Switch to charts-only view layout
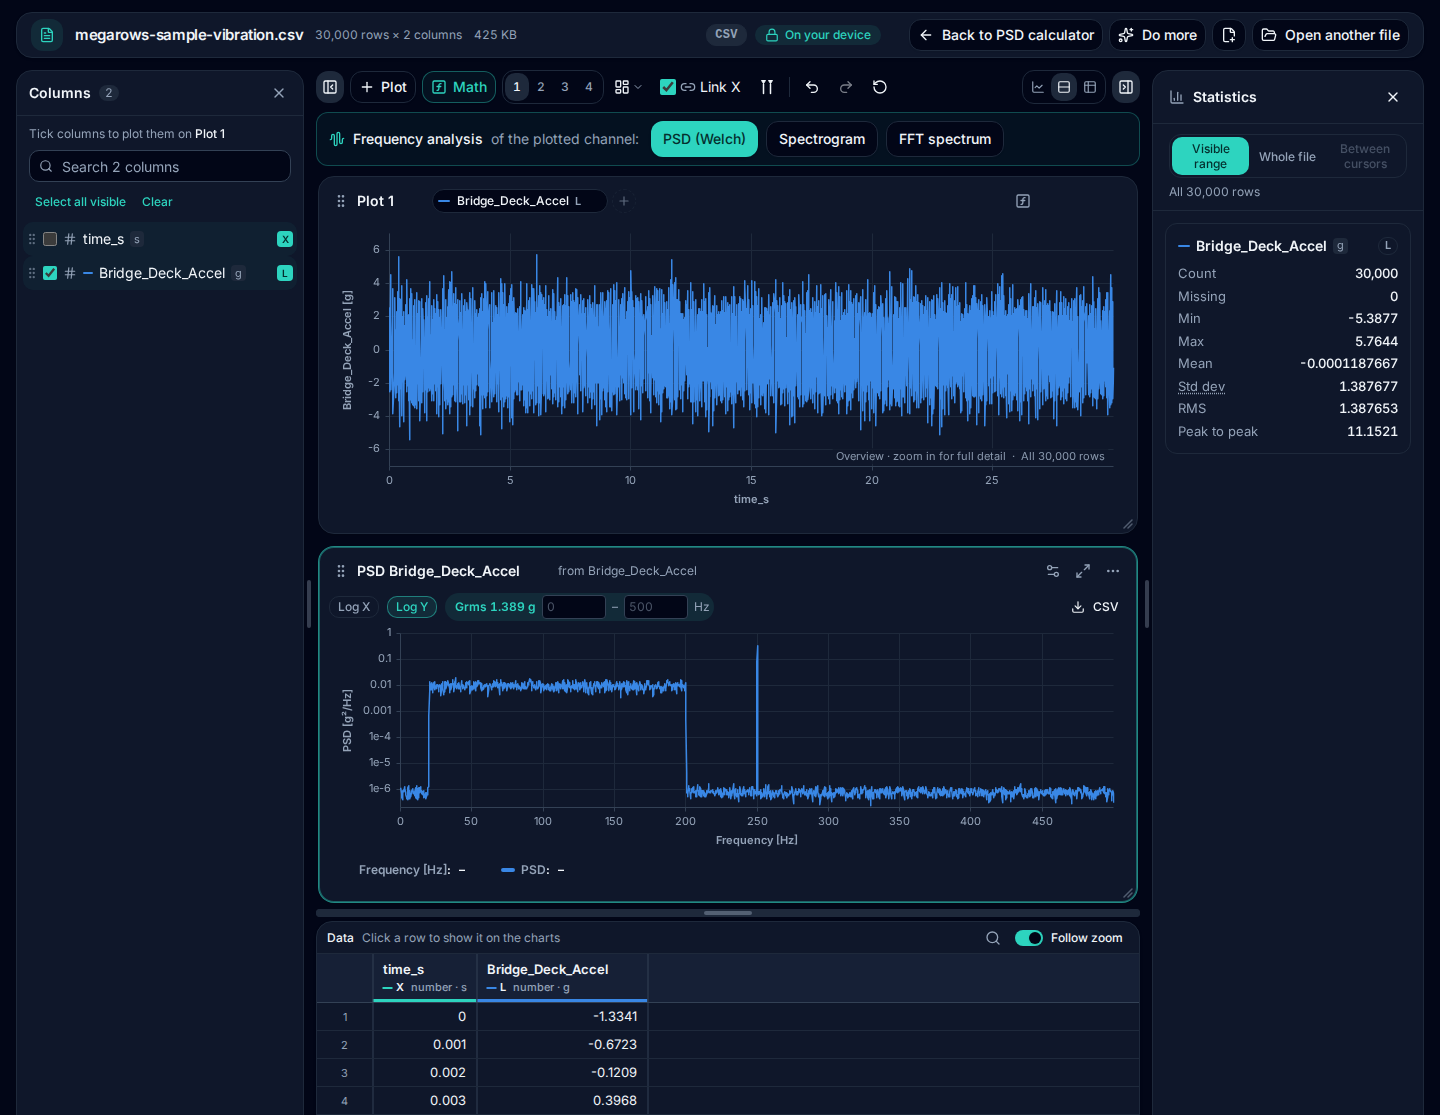The height and width of the screenshot is (1115, 1440). 1038,87
